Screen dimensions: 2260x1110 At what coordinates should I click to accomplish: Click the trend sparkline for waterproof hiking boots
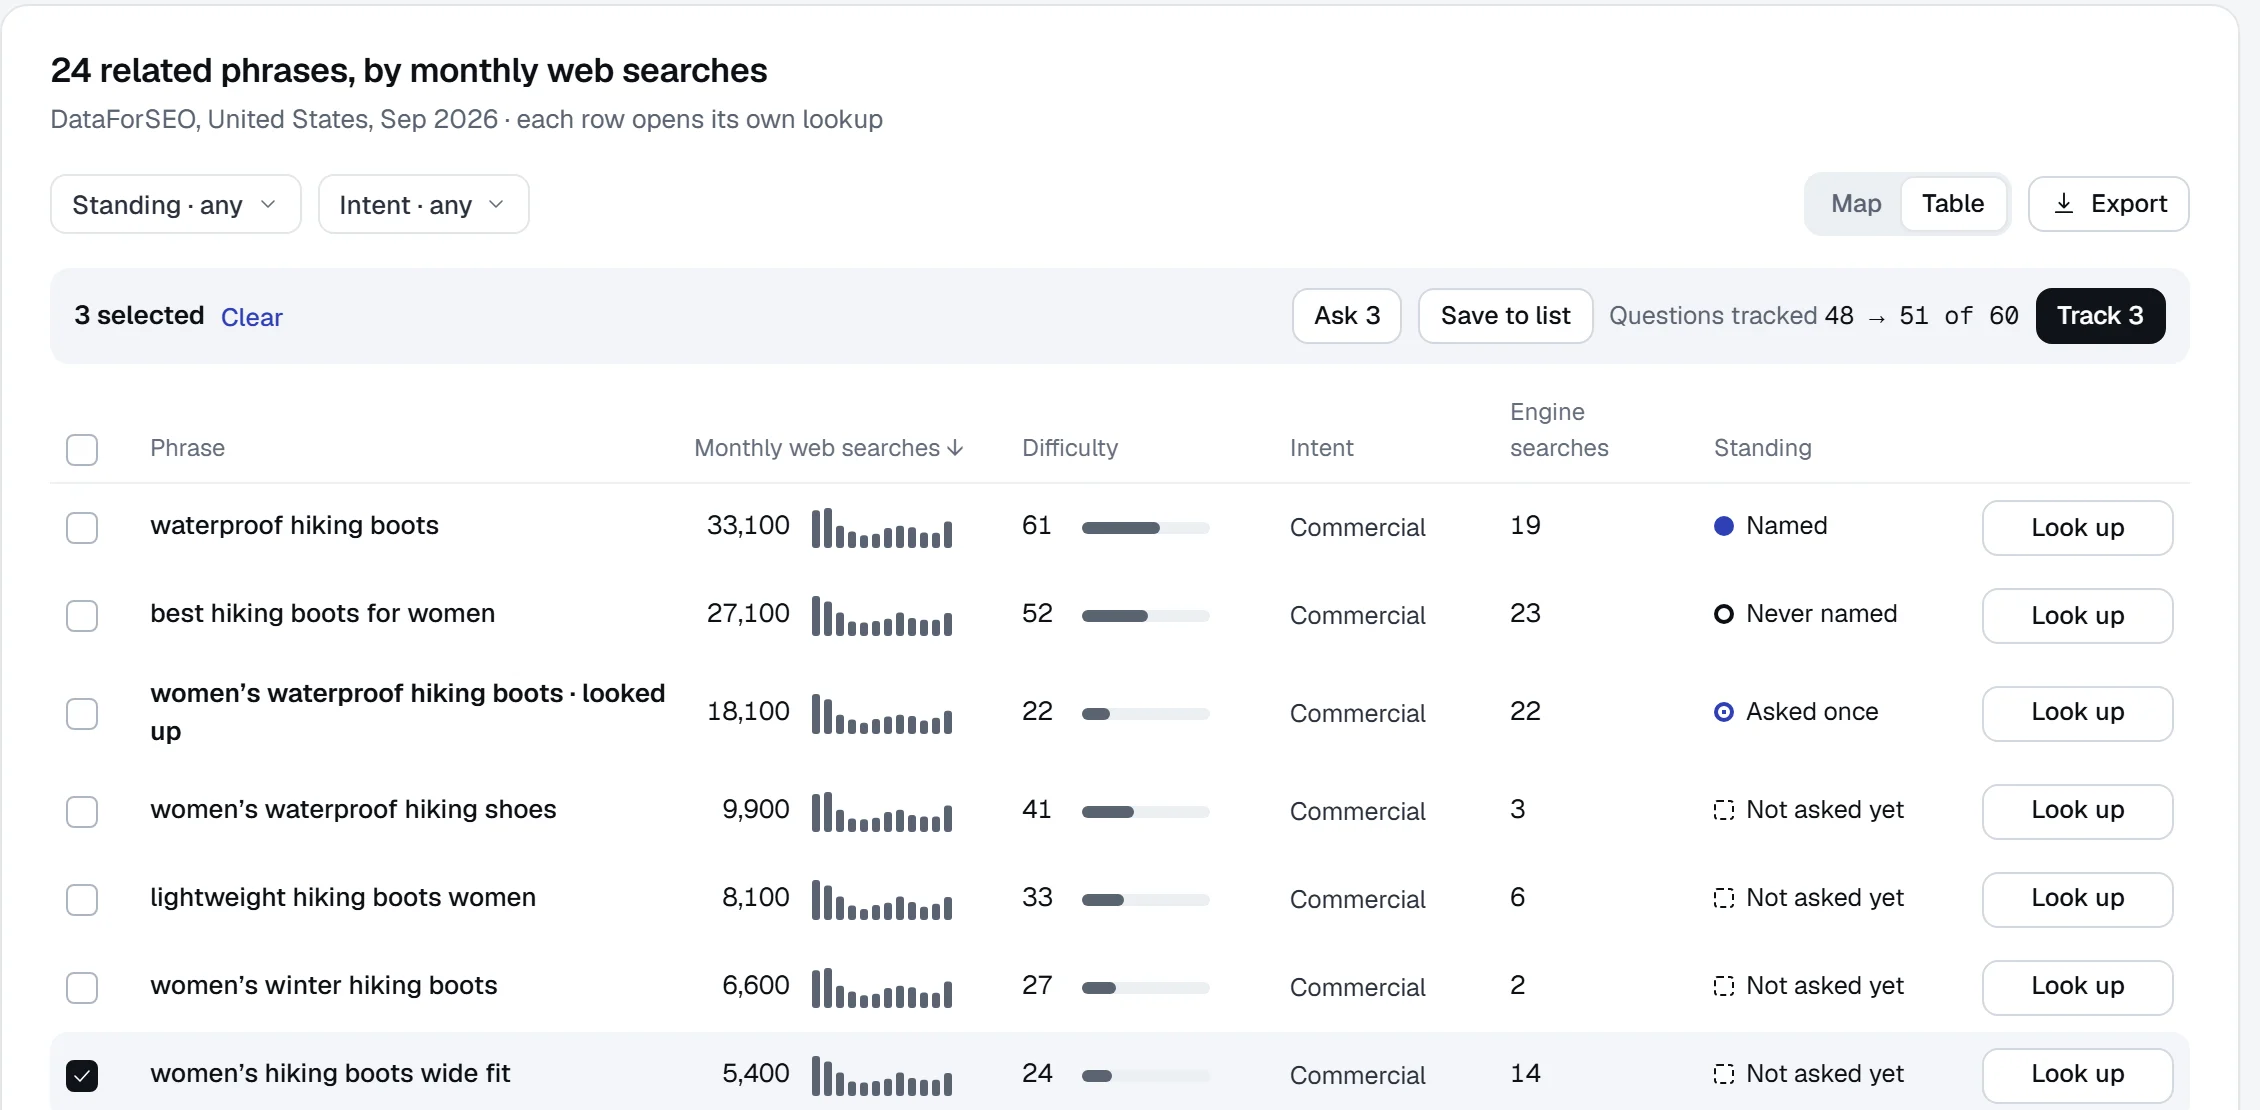tap(882, 528)
